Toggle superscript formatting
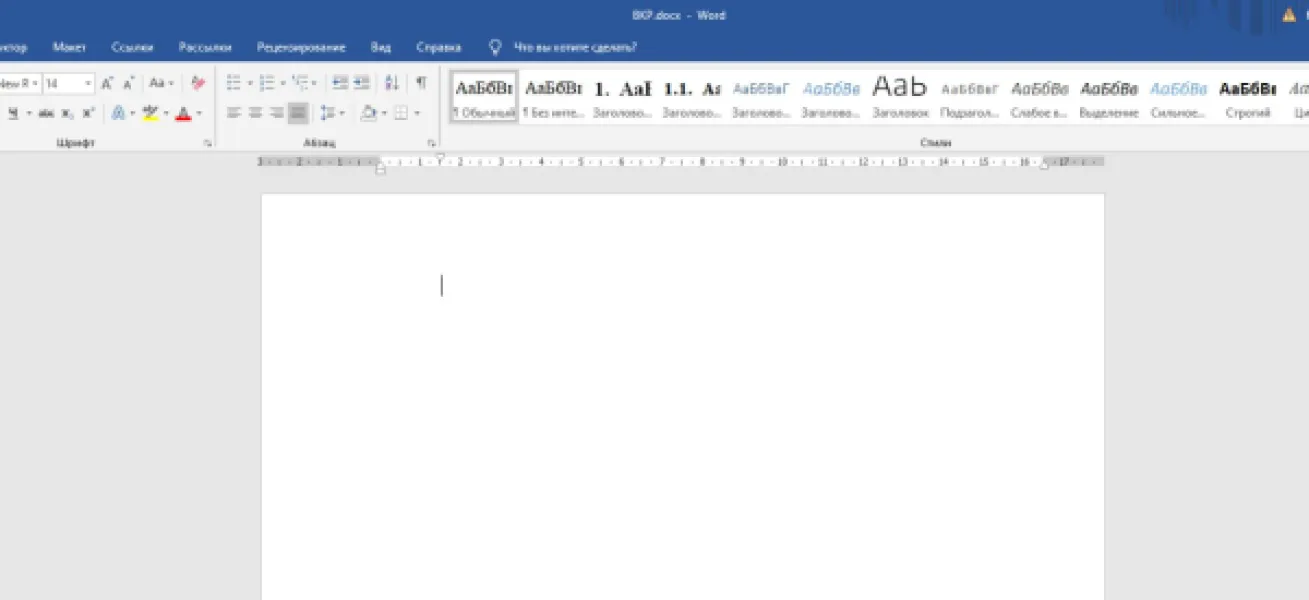This screenshot has height=600, width=1309. [x=88, y=113]
